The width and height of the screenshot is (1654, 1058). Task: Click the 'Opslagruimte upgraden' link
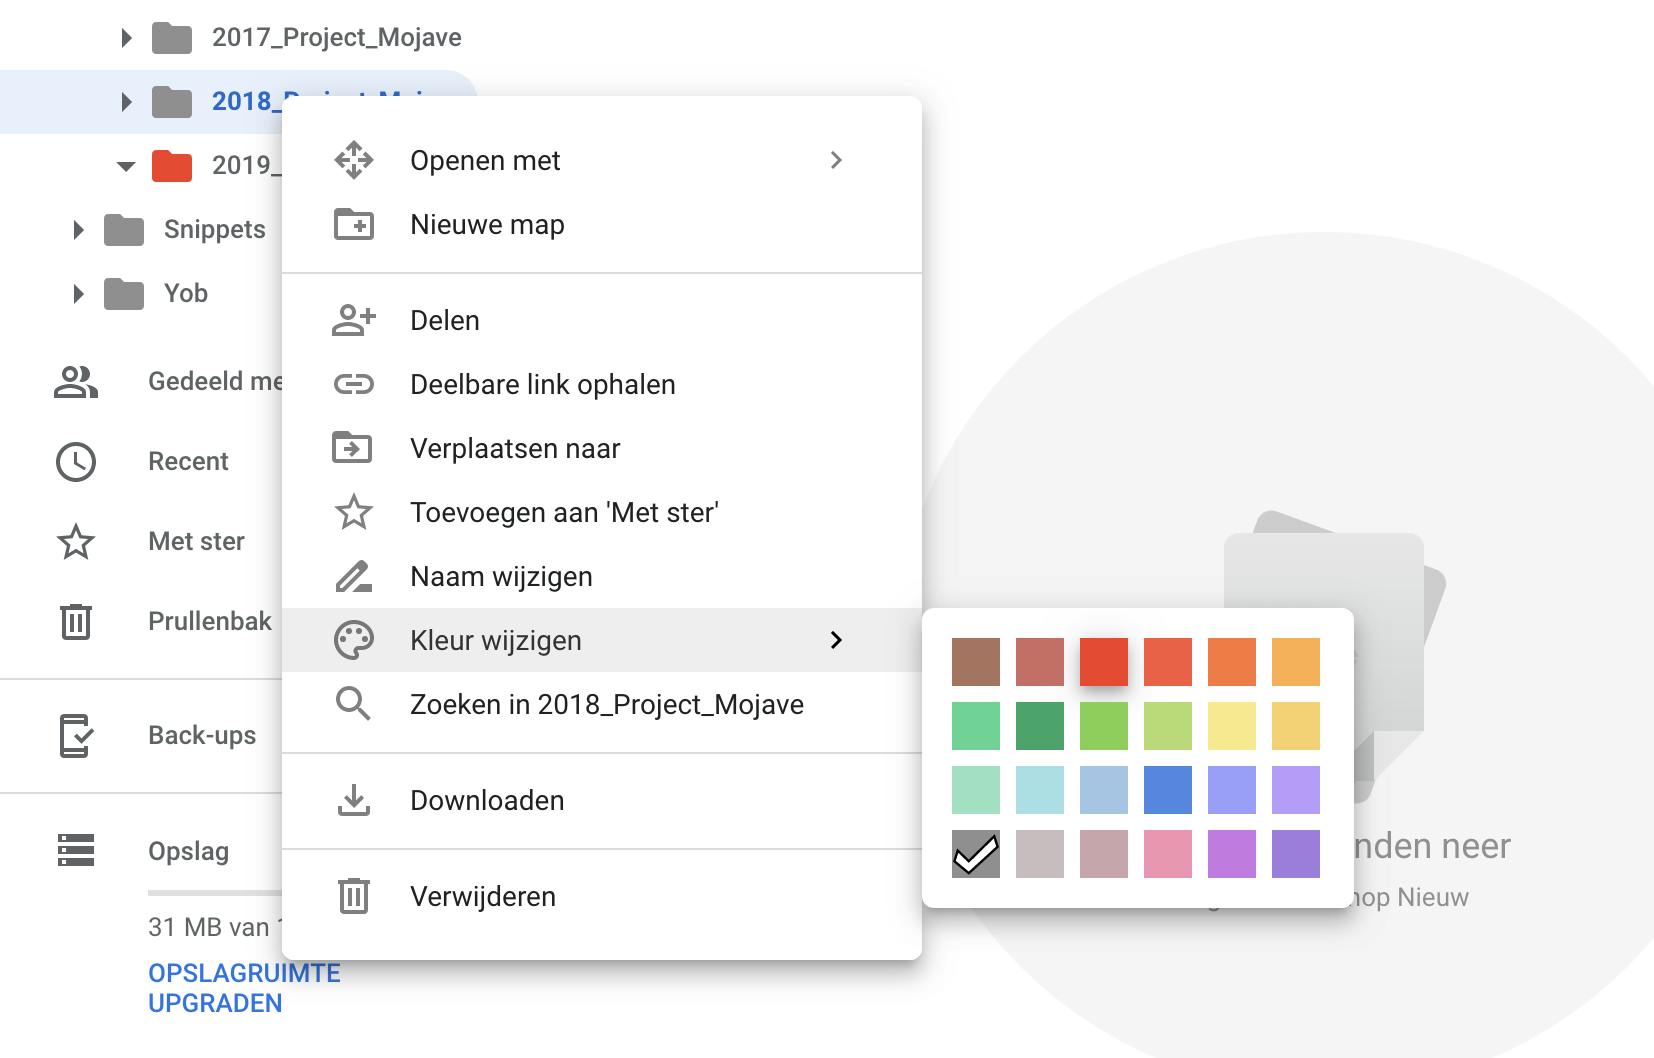coord(244,988)
